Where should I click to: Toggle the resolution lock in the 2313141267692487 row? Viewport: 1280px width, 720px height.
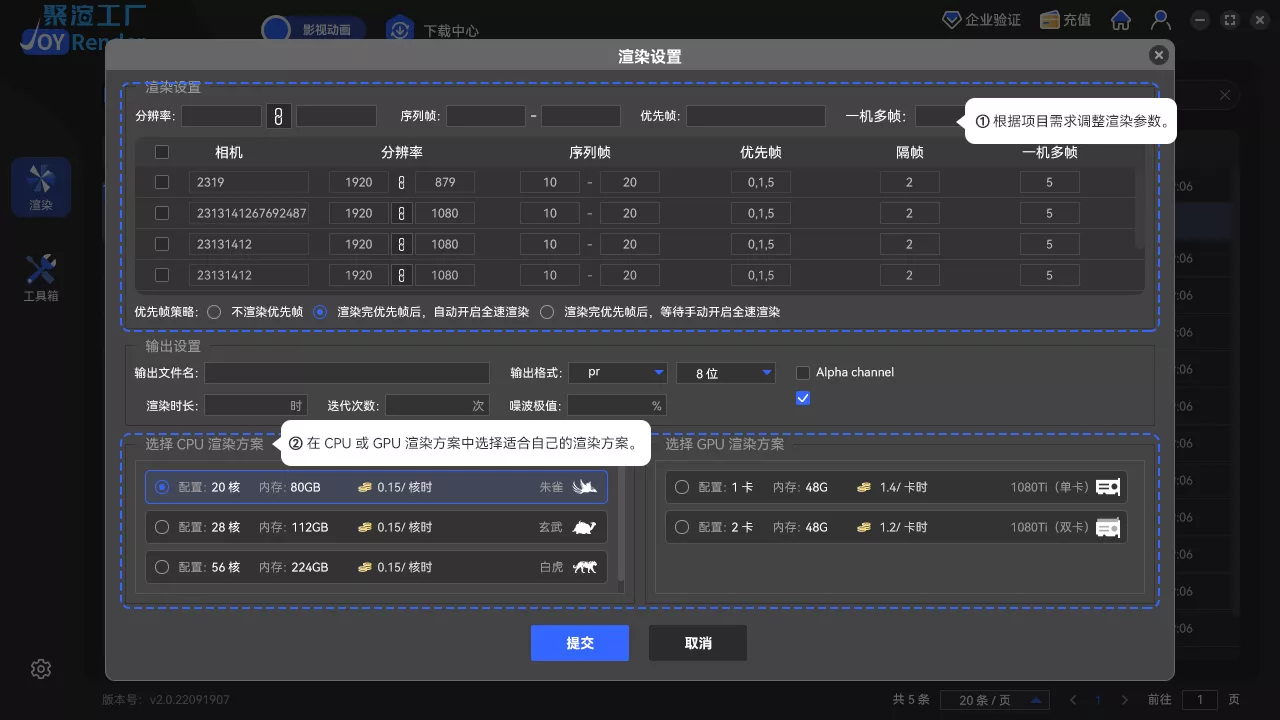point(401,213)
